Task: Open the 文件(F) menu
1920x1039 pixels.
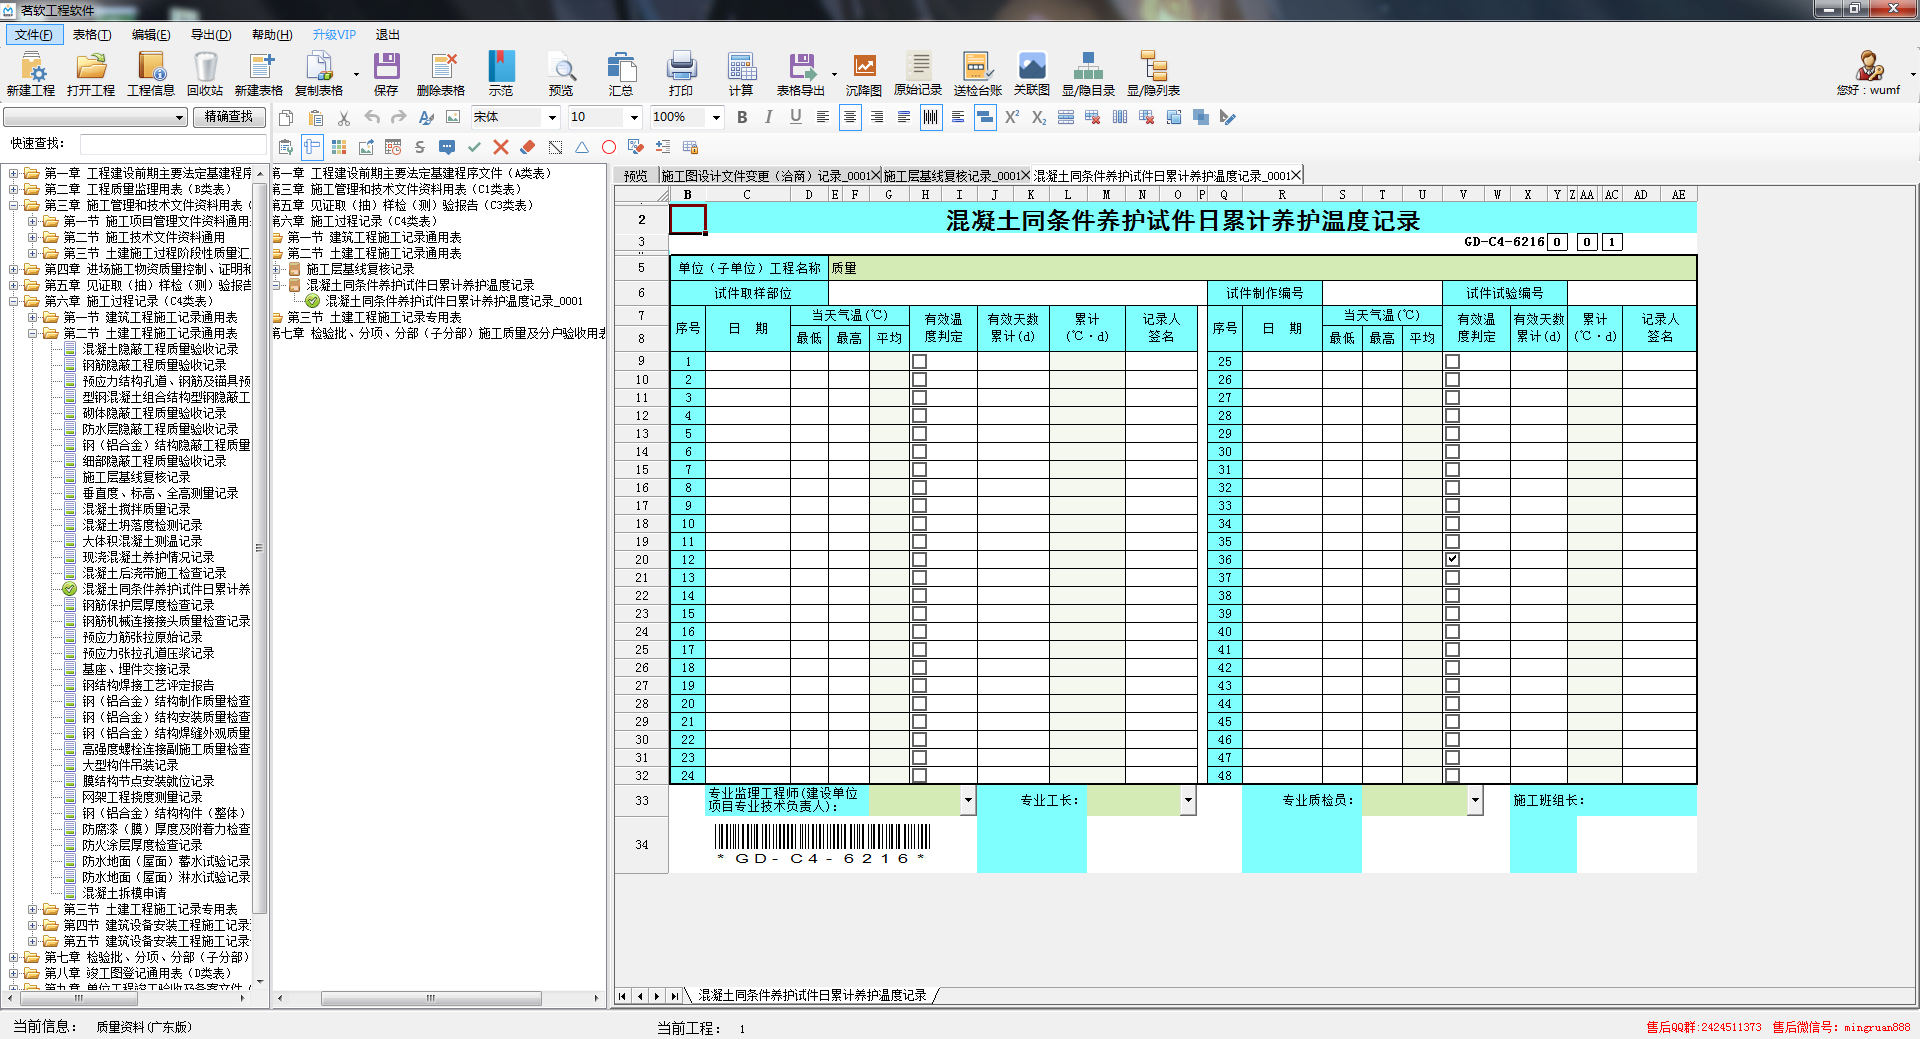Action: pos(34,35)
